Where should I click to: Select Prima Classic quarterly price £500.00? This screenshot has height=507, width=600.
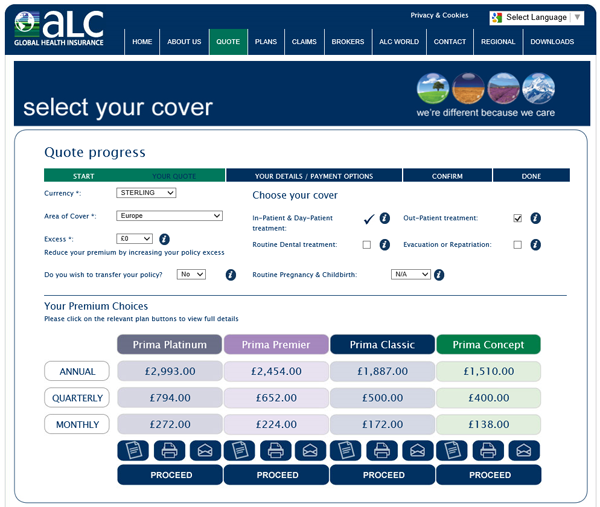(382, 398)
